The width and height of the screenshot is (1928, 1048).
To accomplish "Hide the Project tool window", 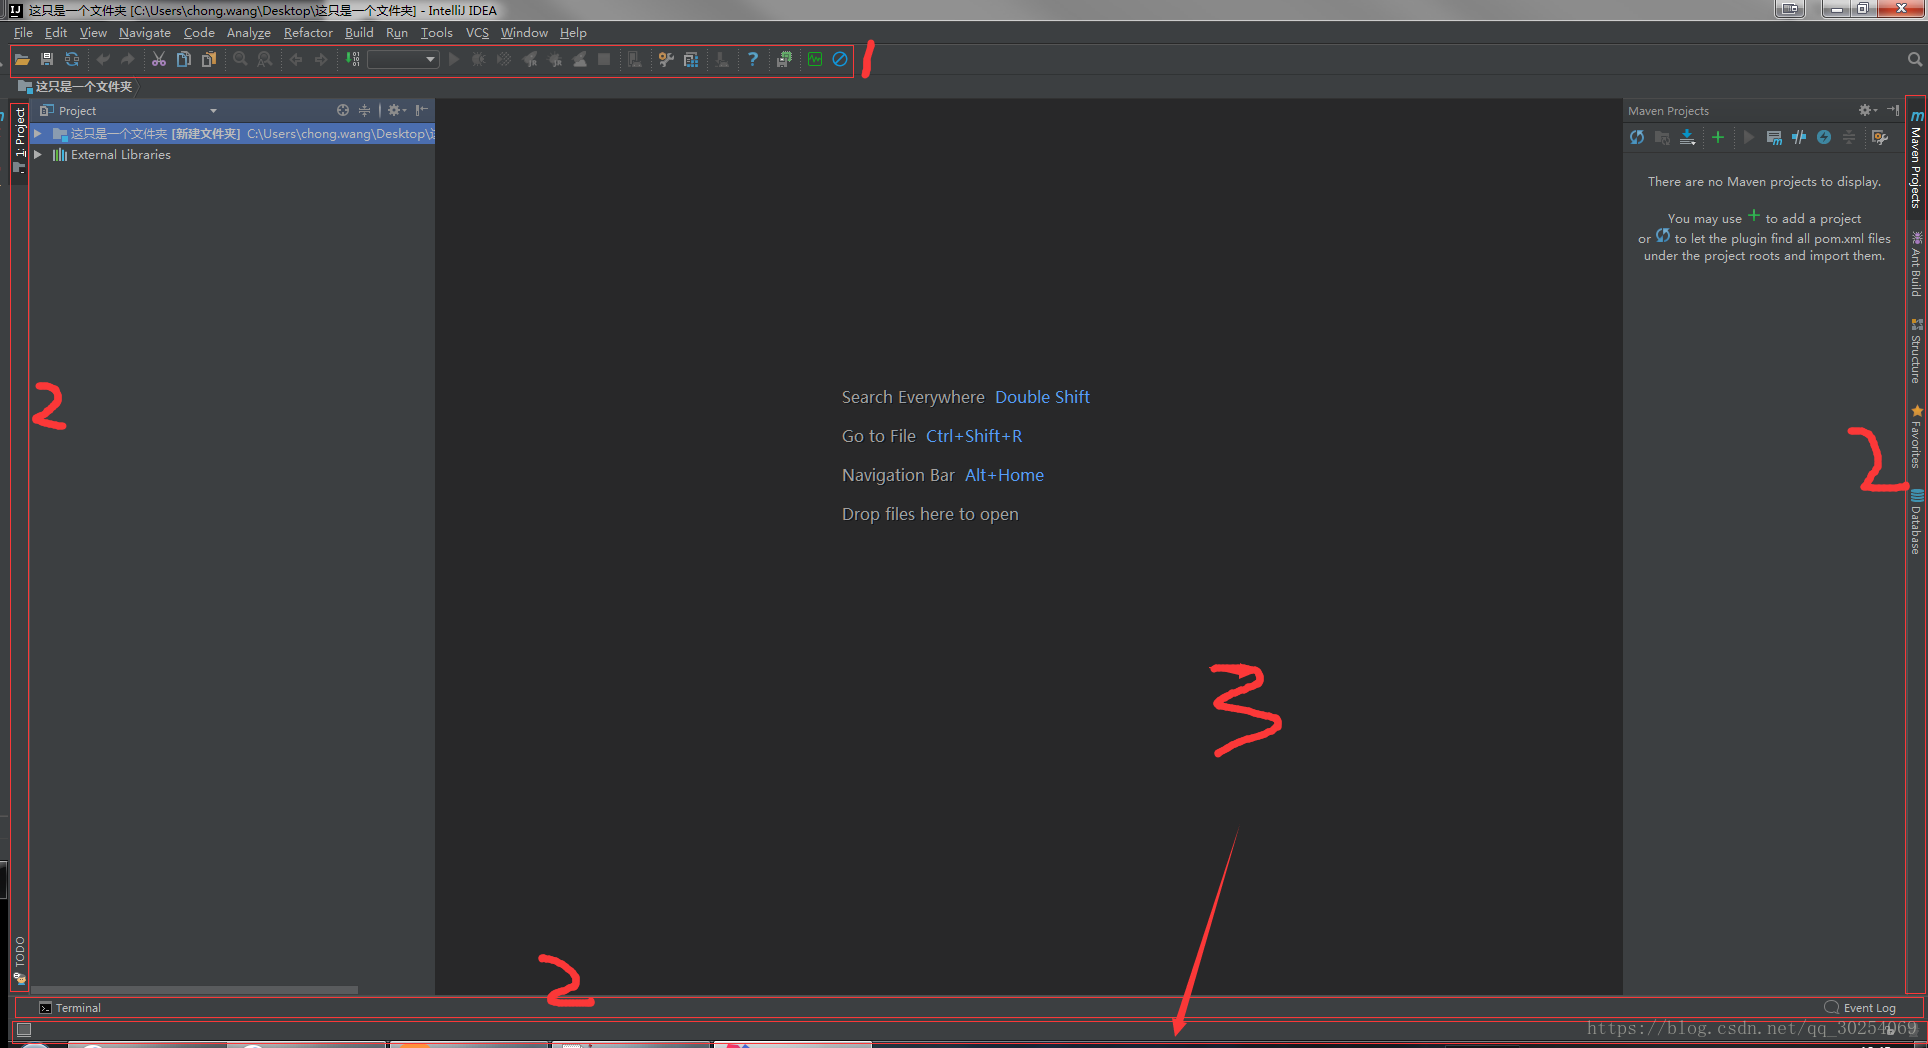I will click(x=422, y=111).
